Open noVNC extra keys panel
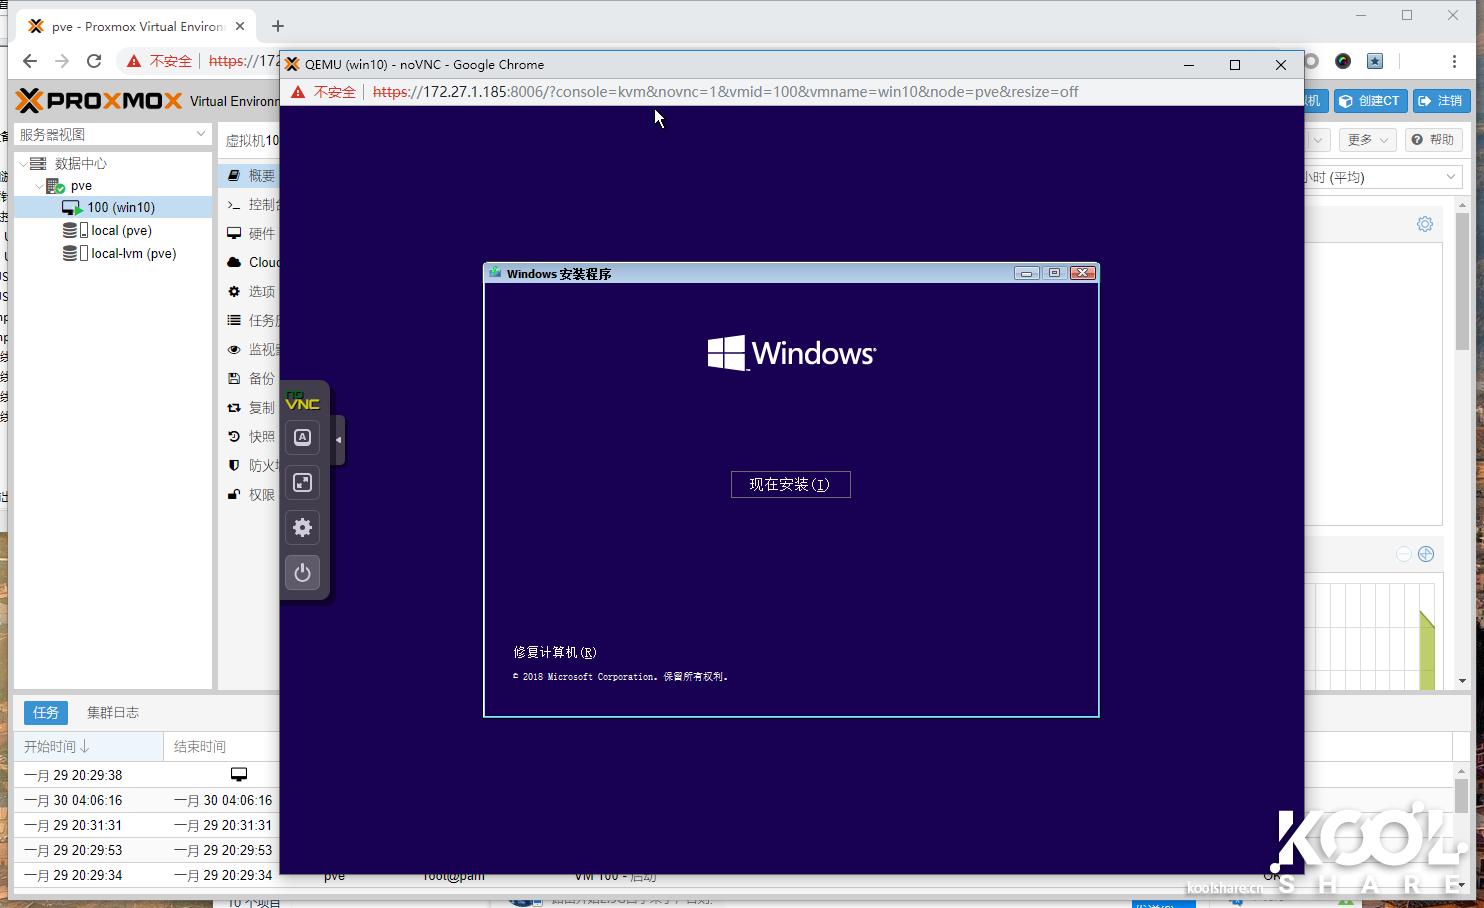The height and width of the screenshot is (908, 1484). tap(302, 438)
